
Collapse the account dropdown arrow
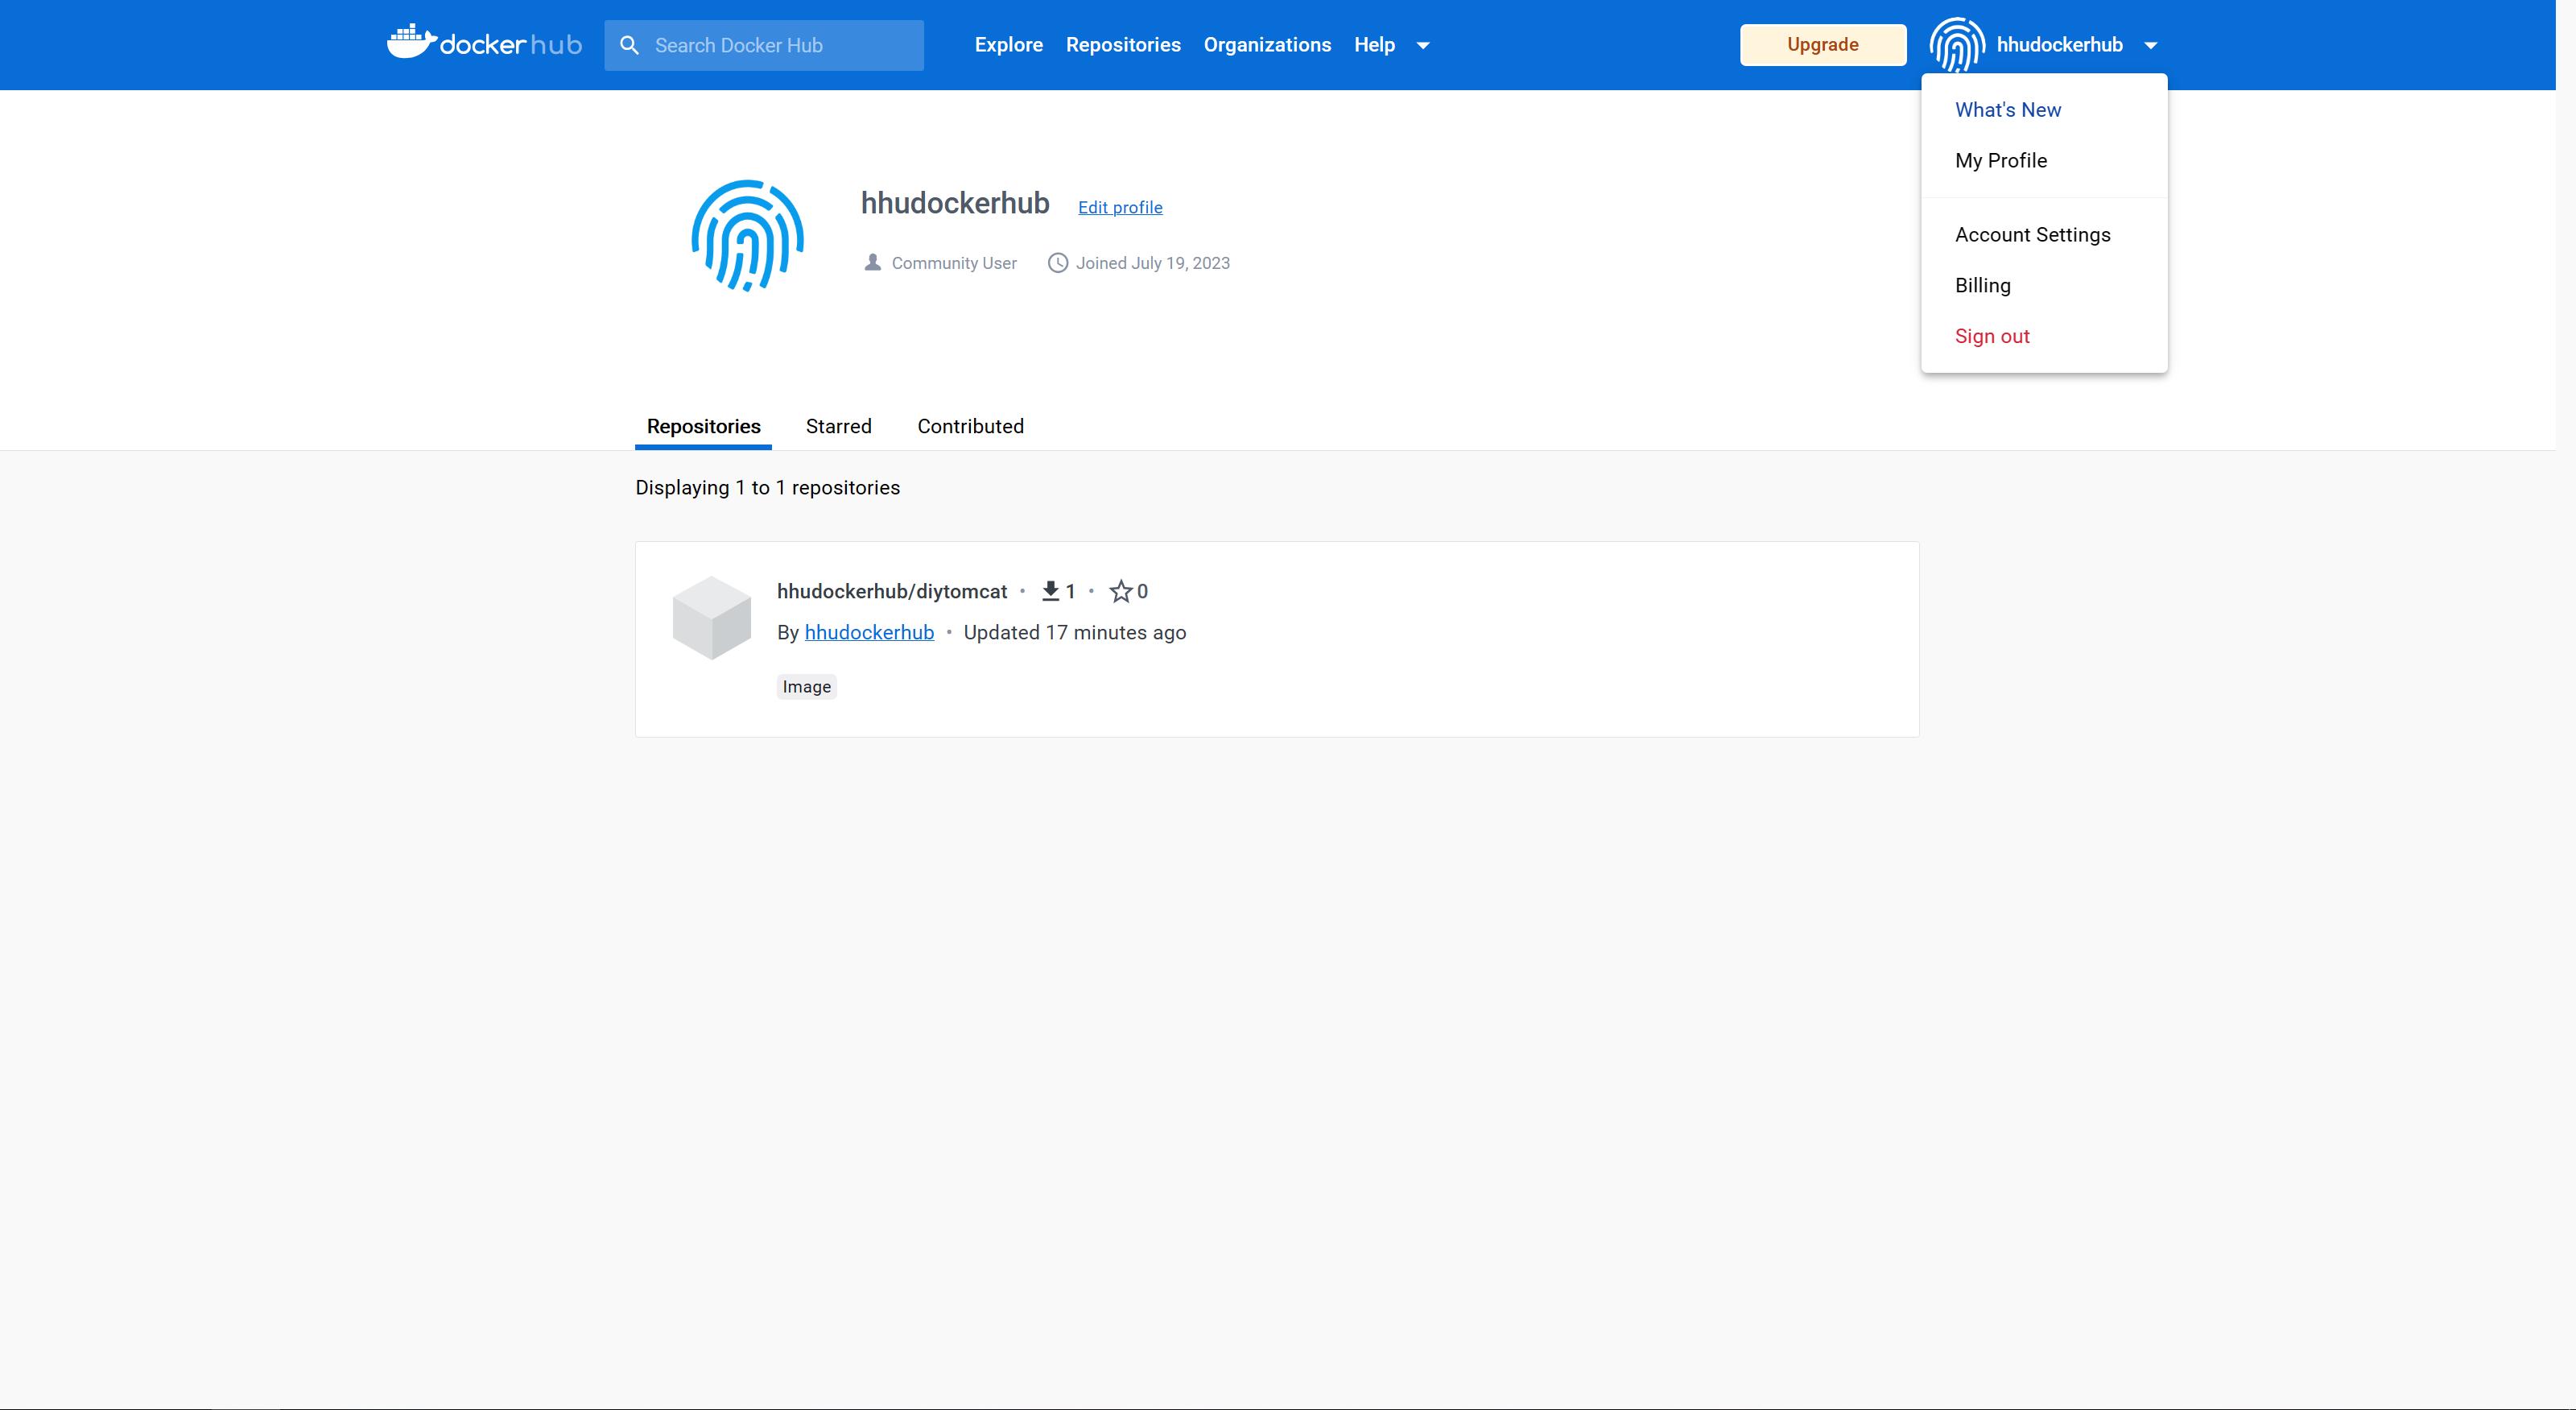2151,46
